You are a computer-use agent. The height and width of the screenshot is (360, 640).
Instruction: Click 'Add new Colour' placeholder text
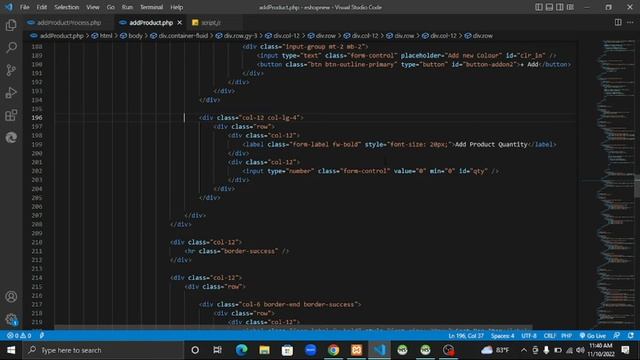(473, 56)
